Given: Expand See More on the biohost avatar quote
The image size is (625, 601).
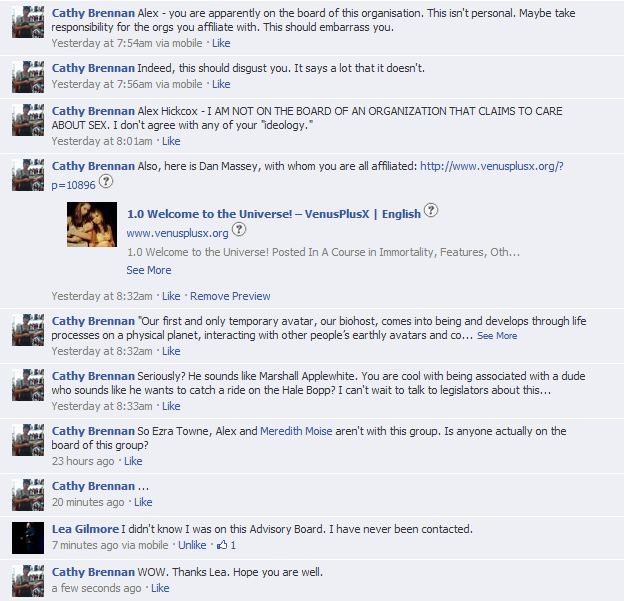Looking at the screenshot, I should pos(497,336).
